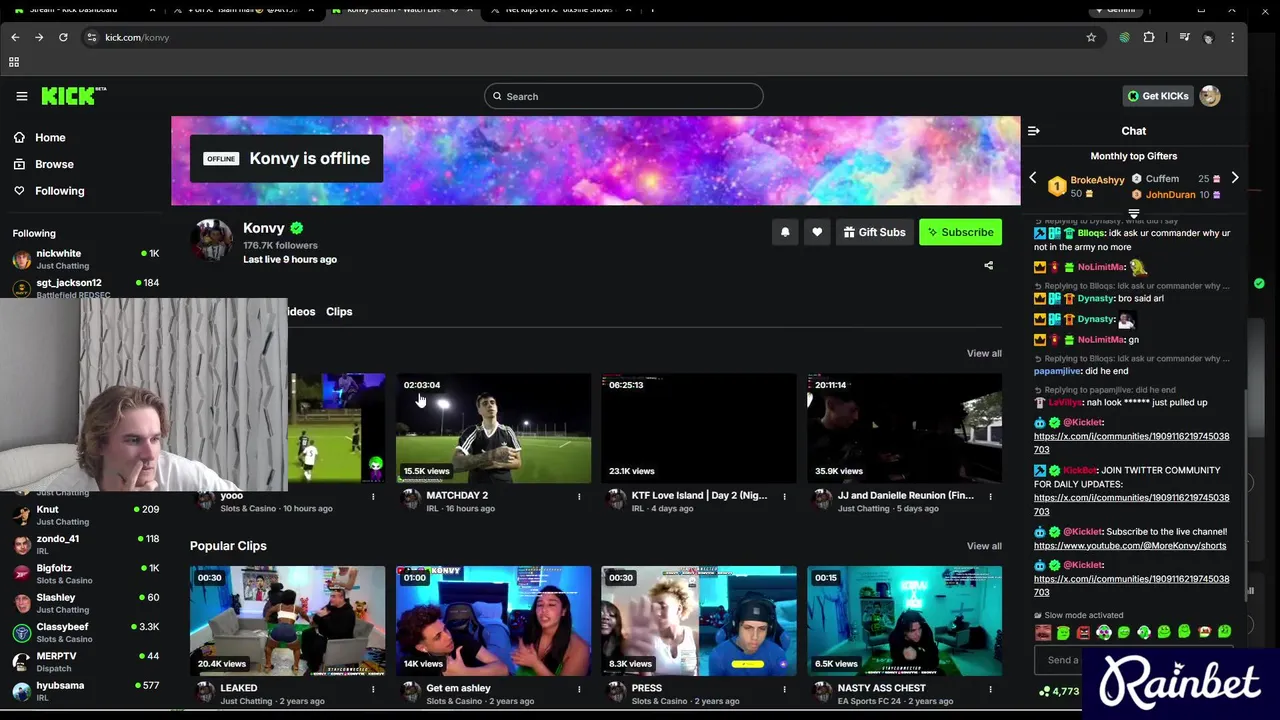This screenshot has height=720, width=1280.
Task: Open the x.com community link from KickBot
Action: tap(1132, 504)
